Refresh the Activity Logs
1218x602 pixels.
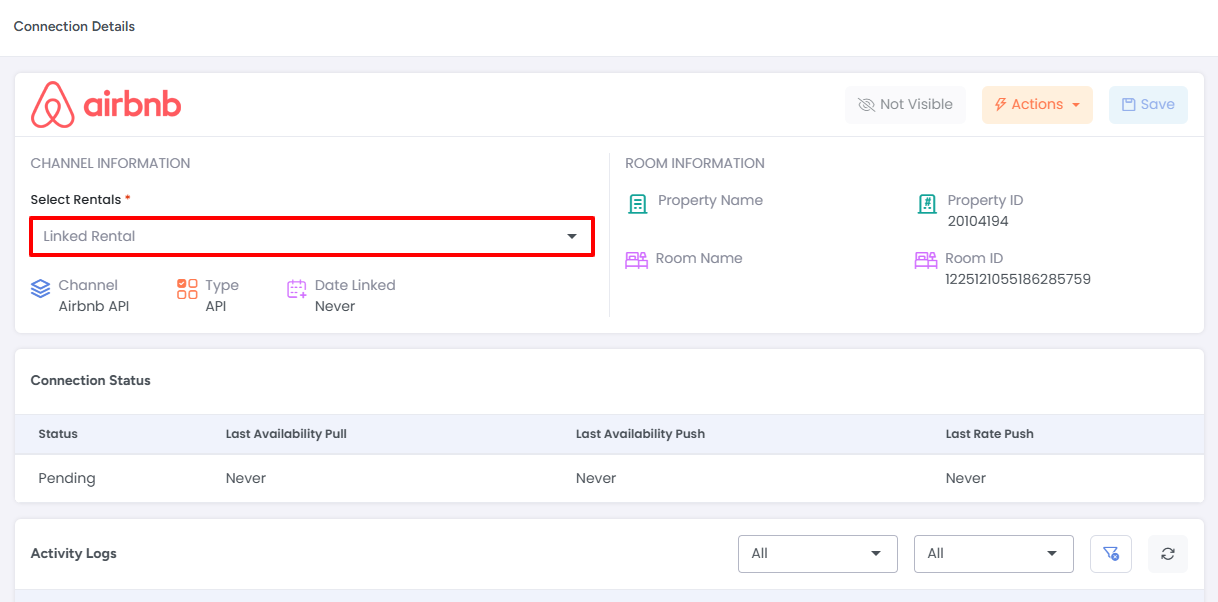pos(1167,553)
